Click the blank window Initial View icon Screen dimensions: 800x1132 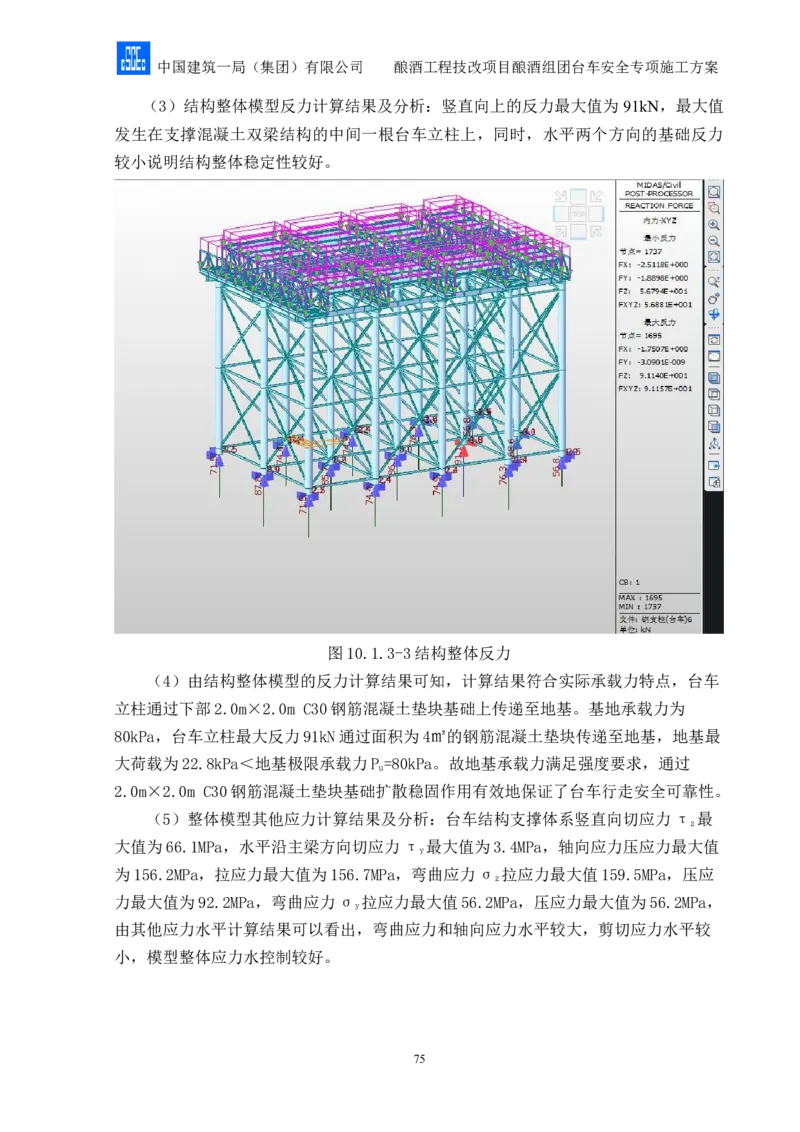coord(714,355)
